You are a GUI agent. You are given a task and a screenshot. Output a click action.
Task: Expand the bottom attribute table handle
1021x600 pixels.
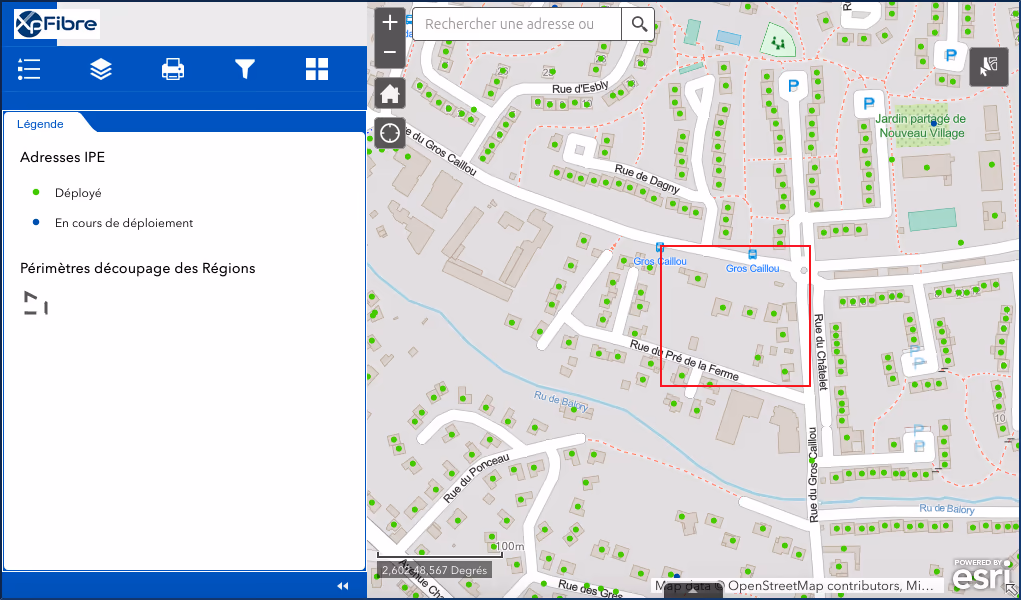693,590
